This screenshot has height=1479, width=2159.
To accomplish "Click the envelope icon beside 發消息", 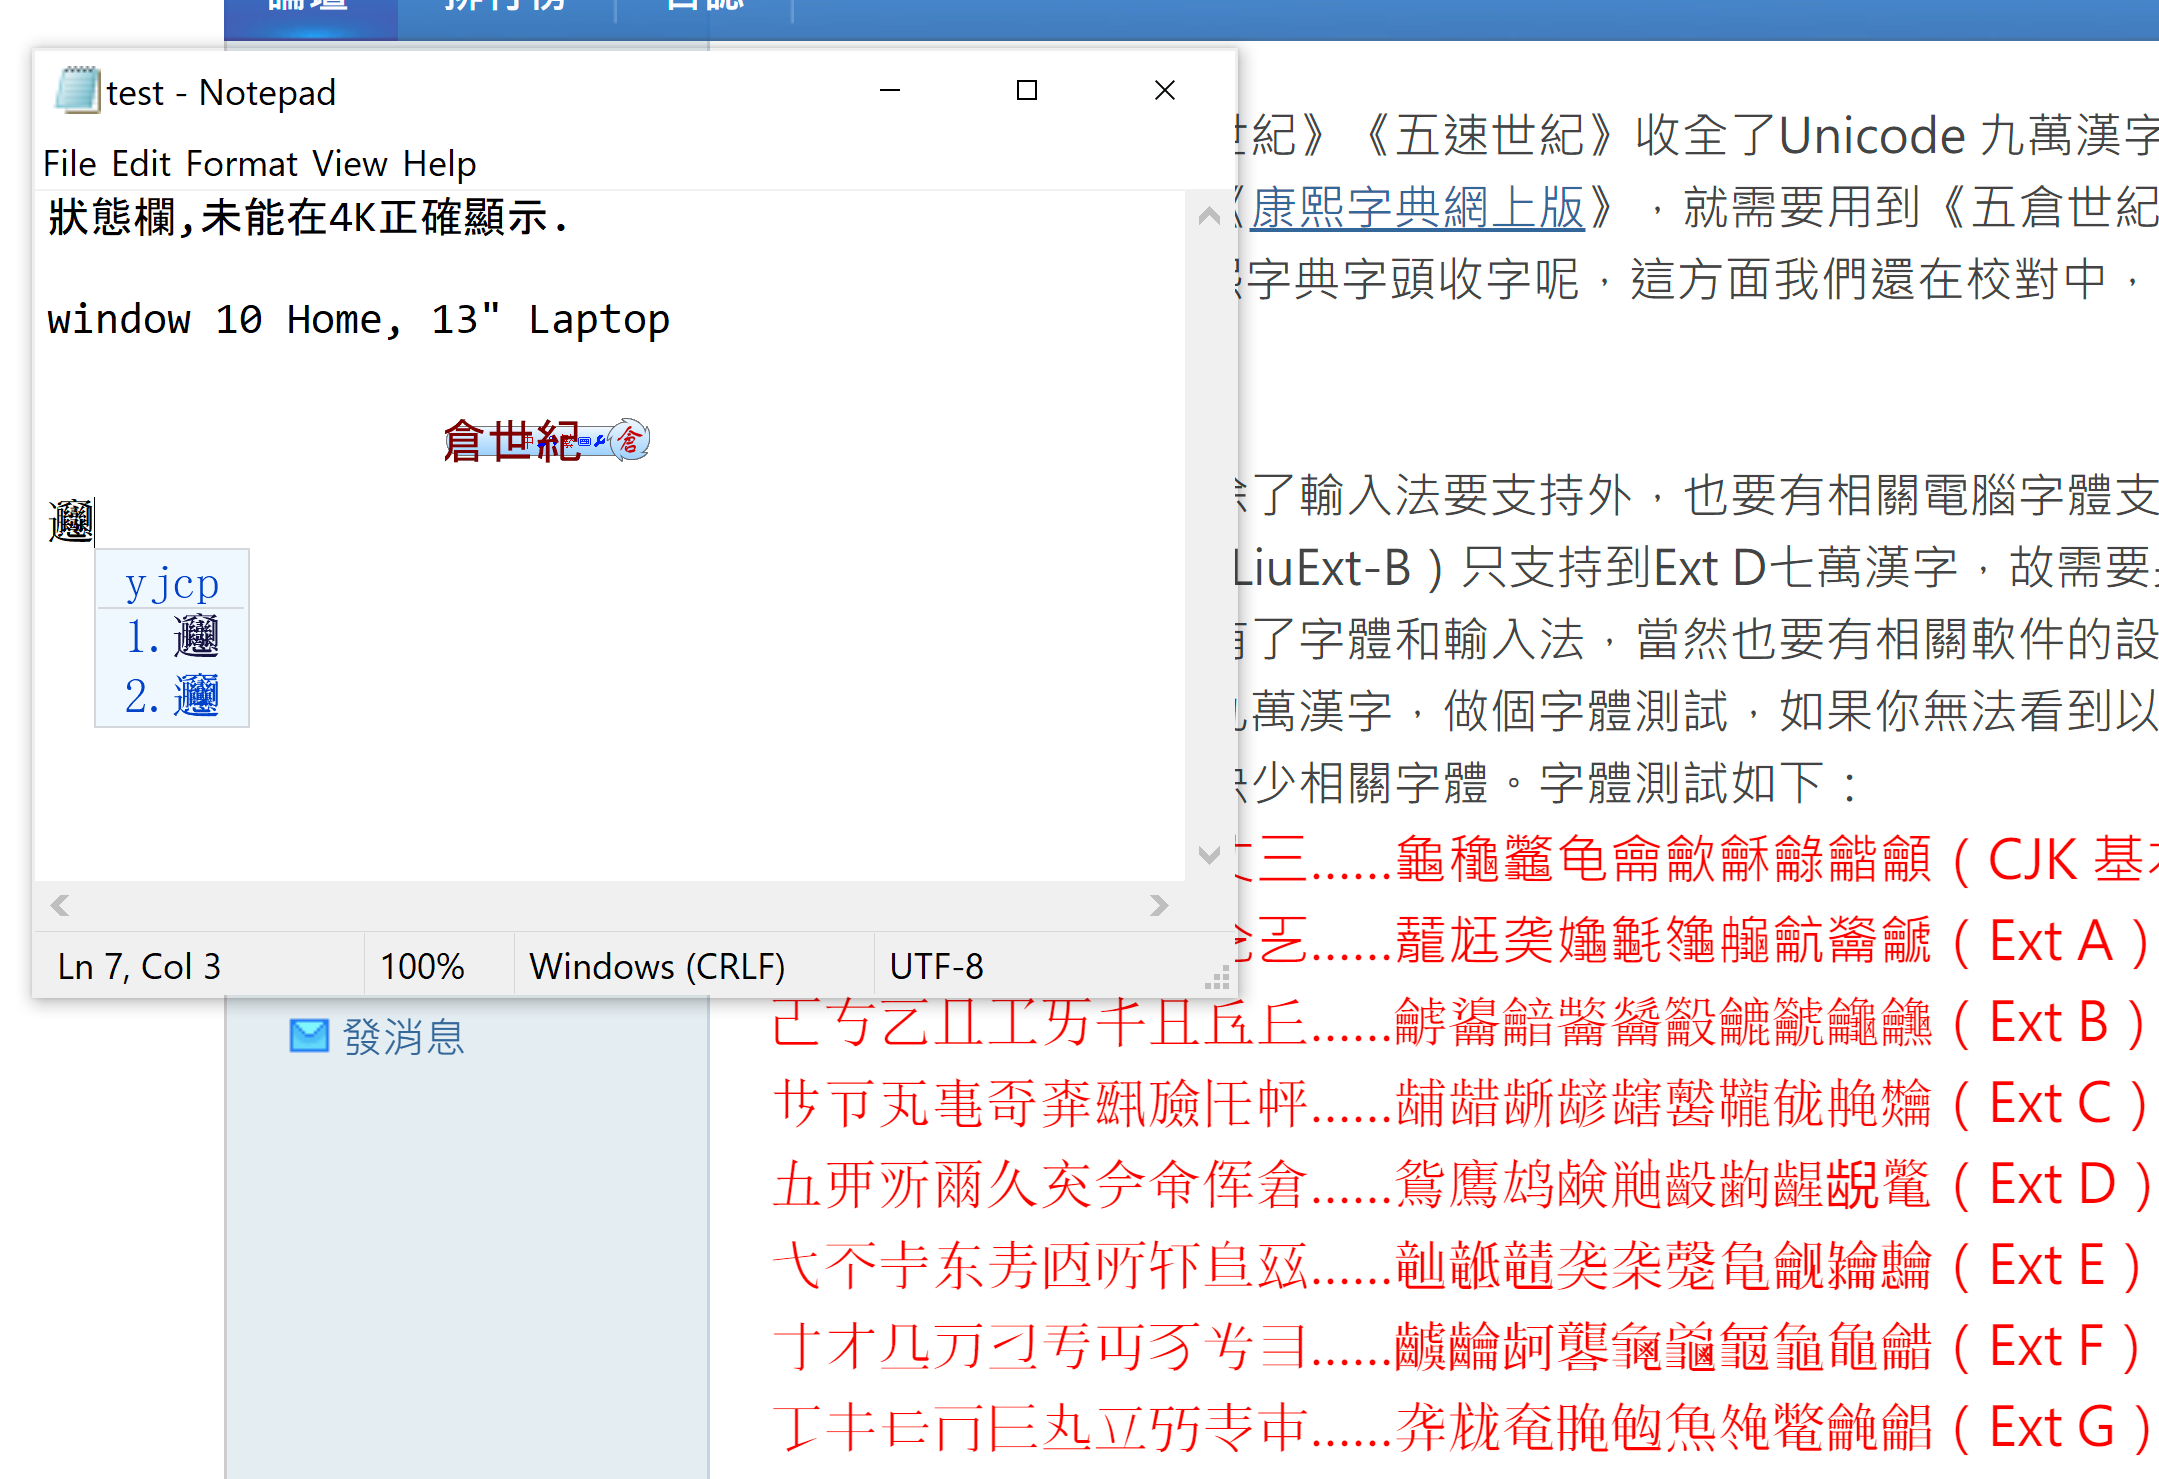I will tap(309, 1036).
